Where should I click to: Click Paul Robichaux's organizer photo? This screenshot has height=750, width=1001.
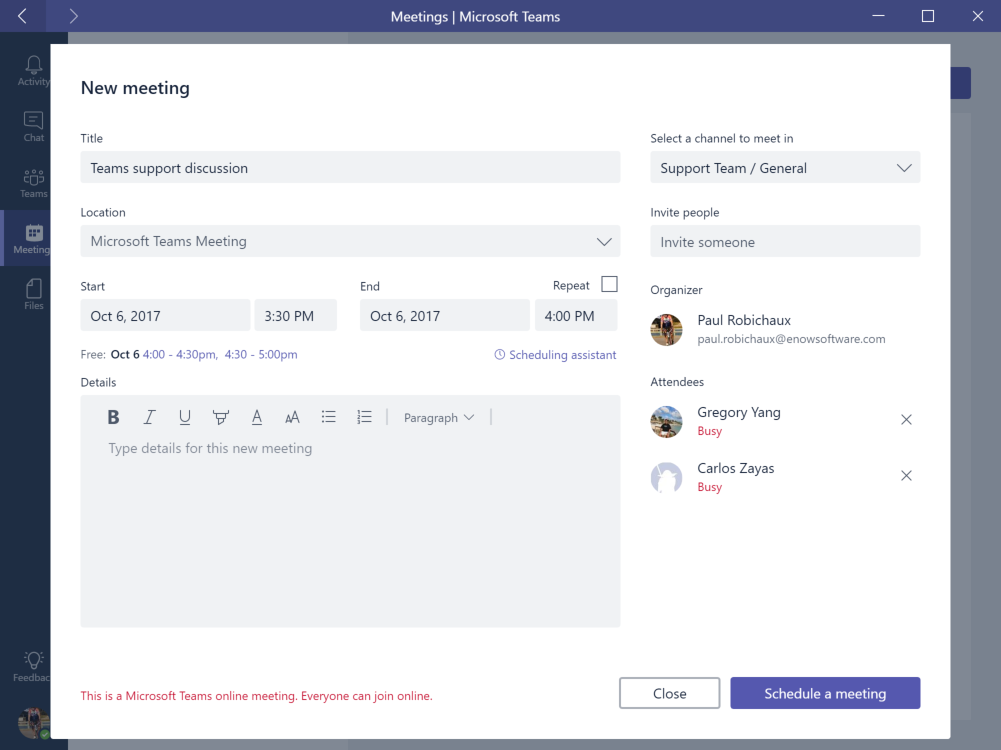pos(666,329)
